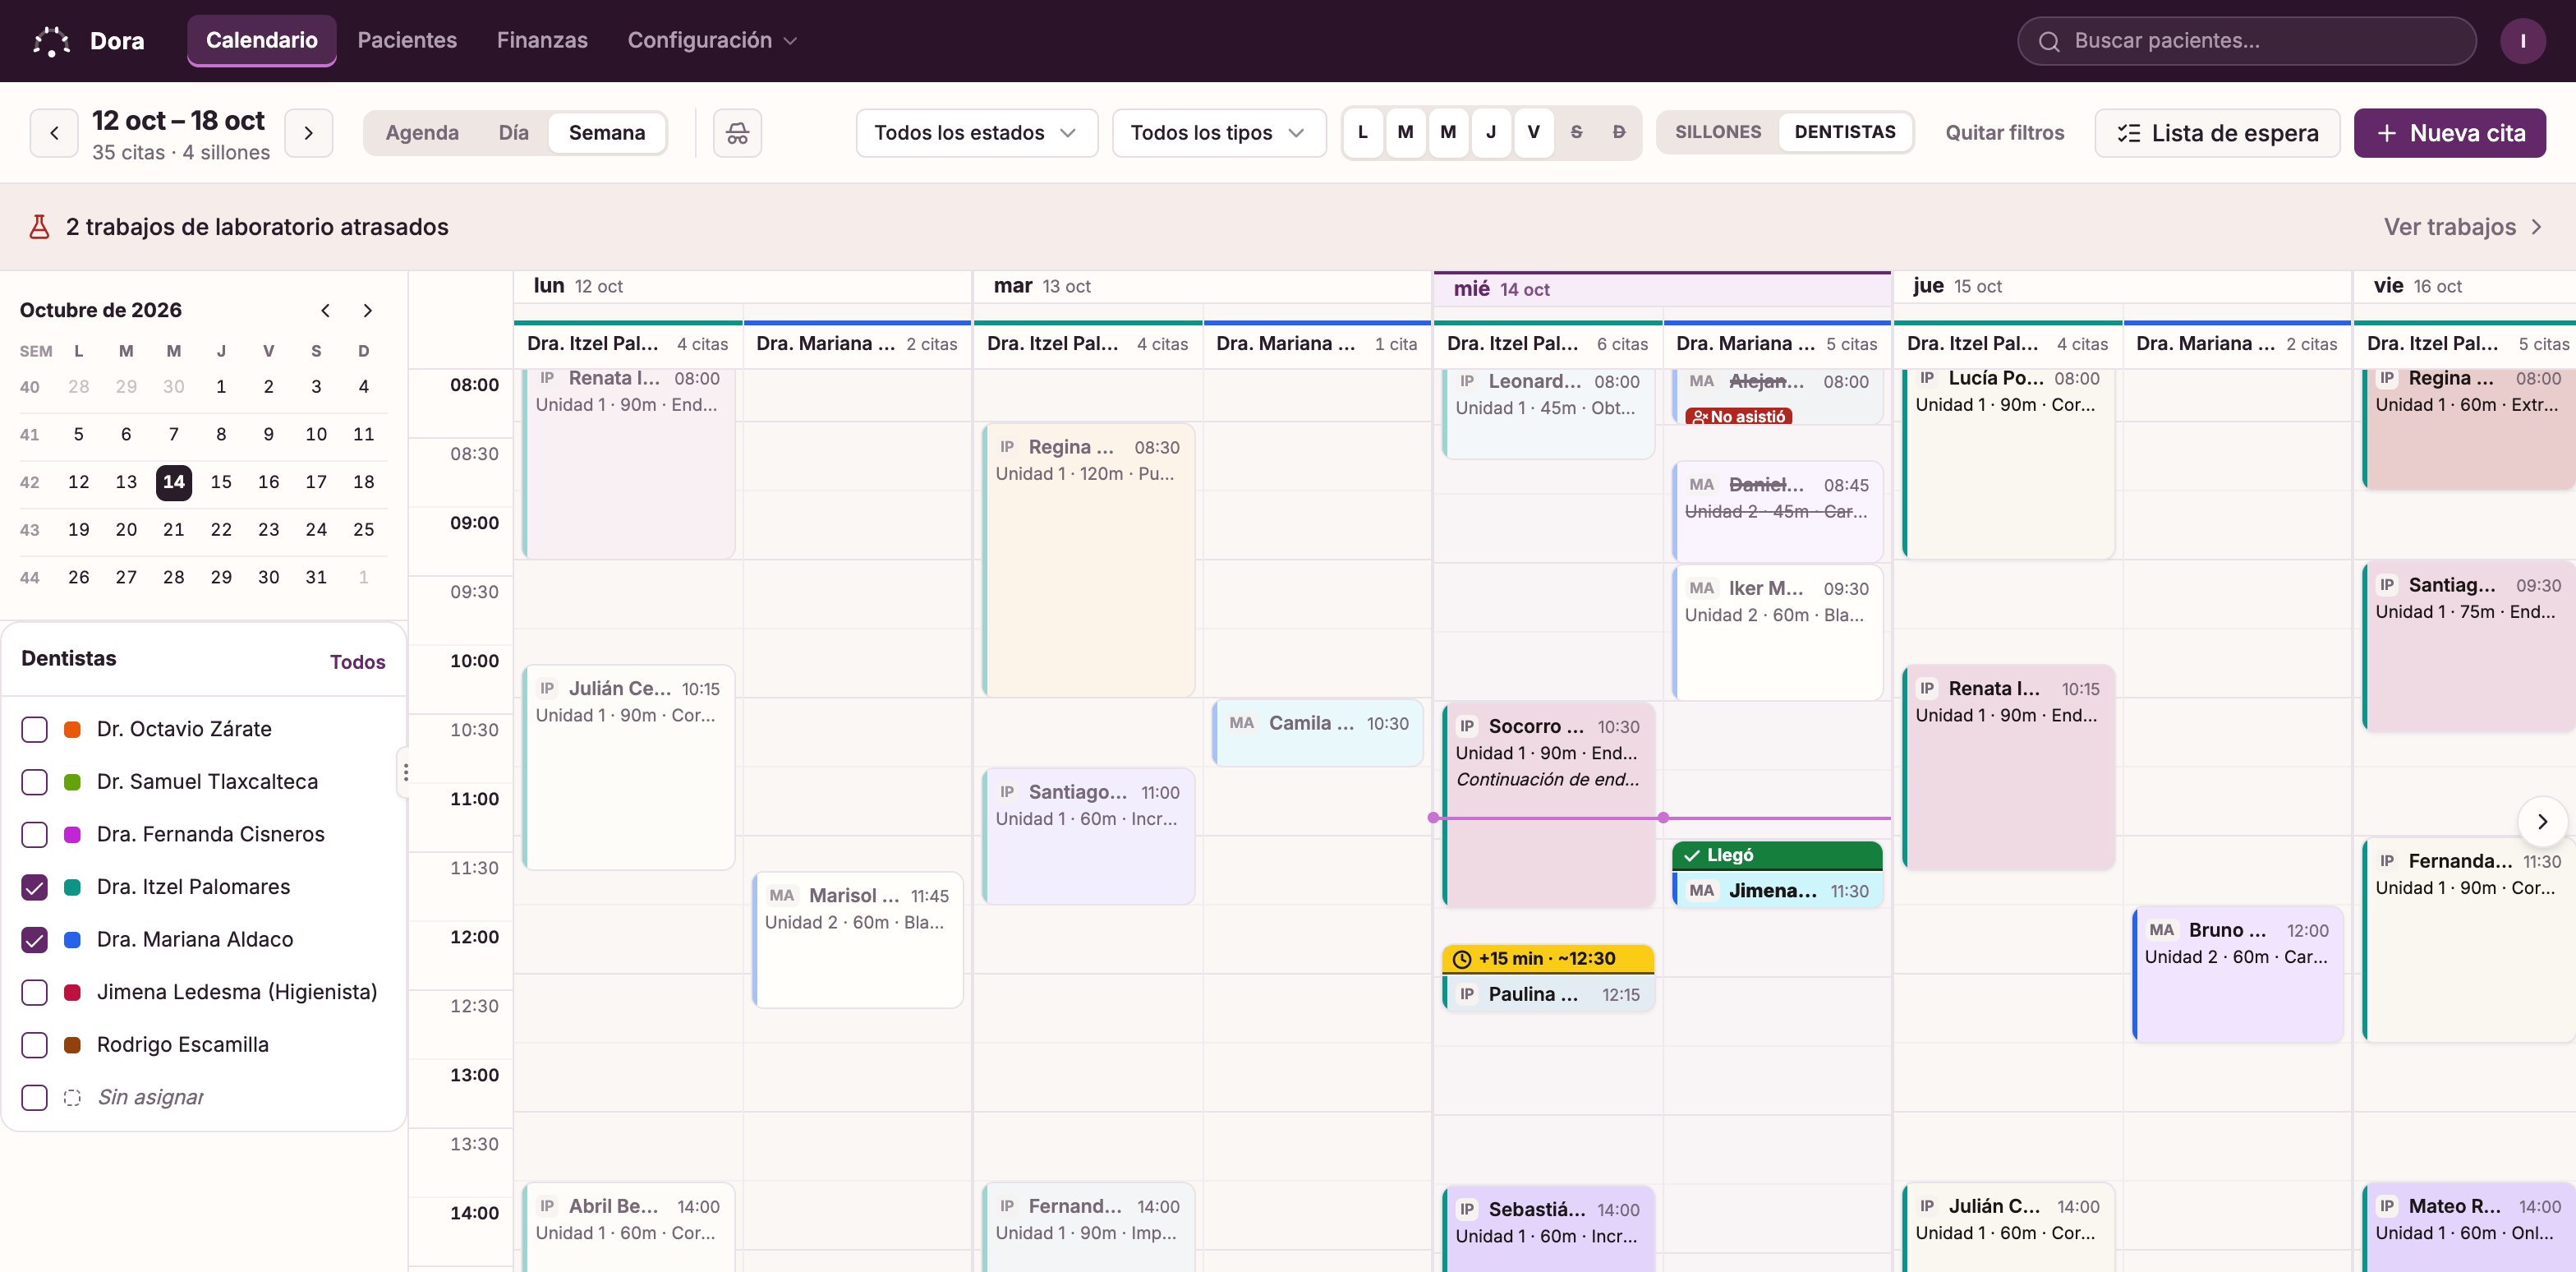Toggle the S (sábado) day filter
This screenshot has height=1272, width=2576.
click(1576, 132)
